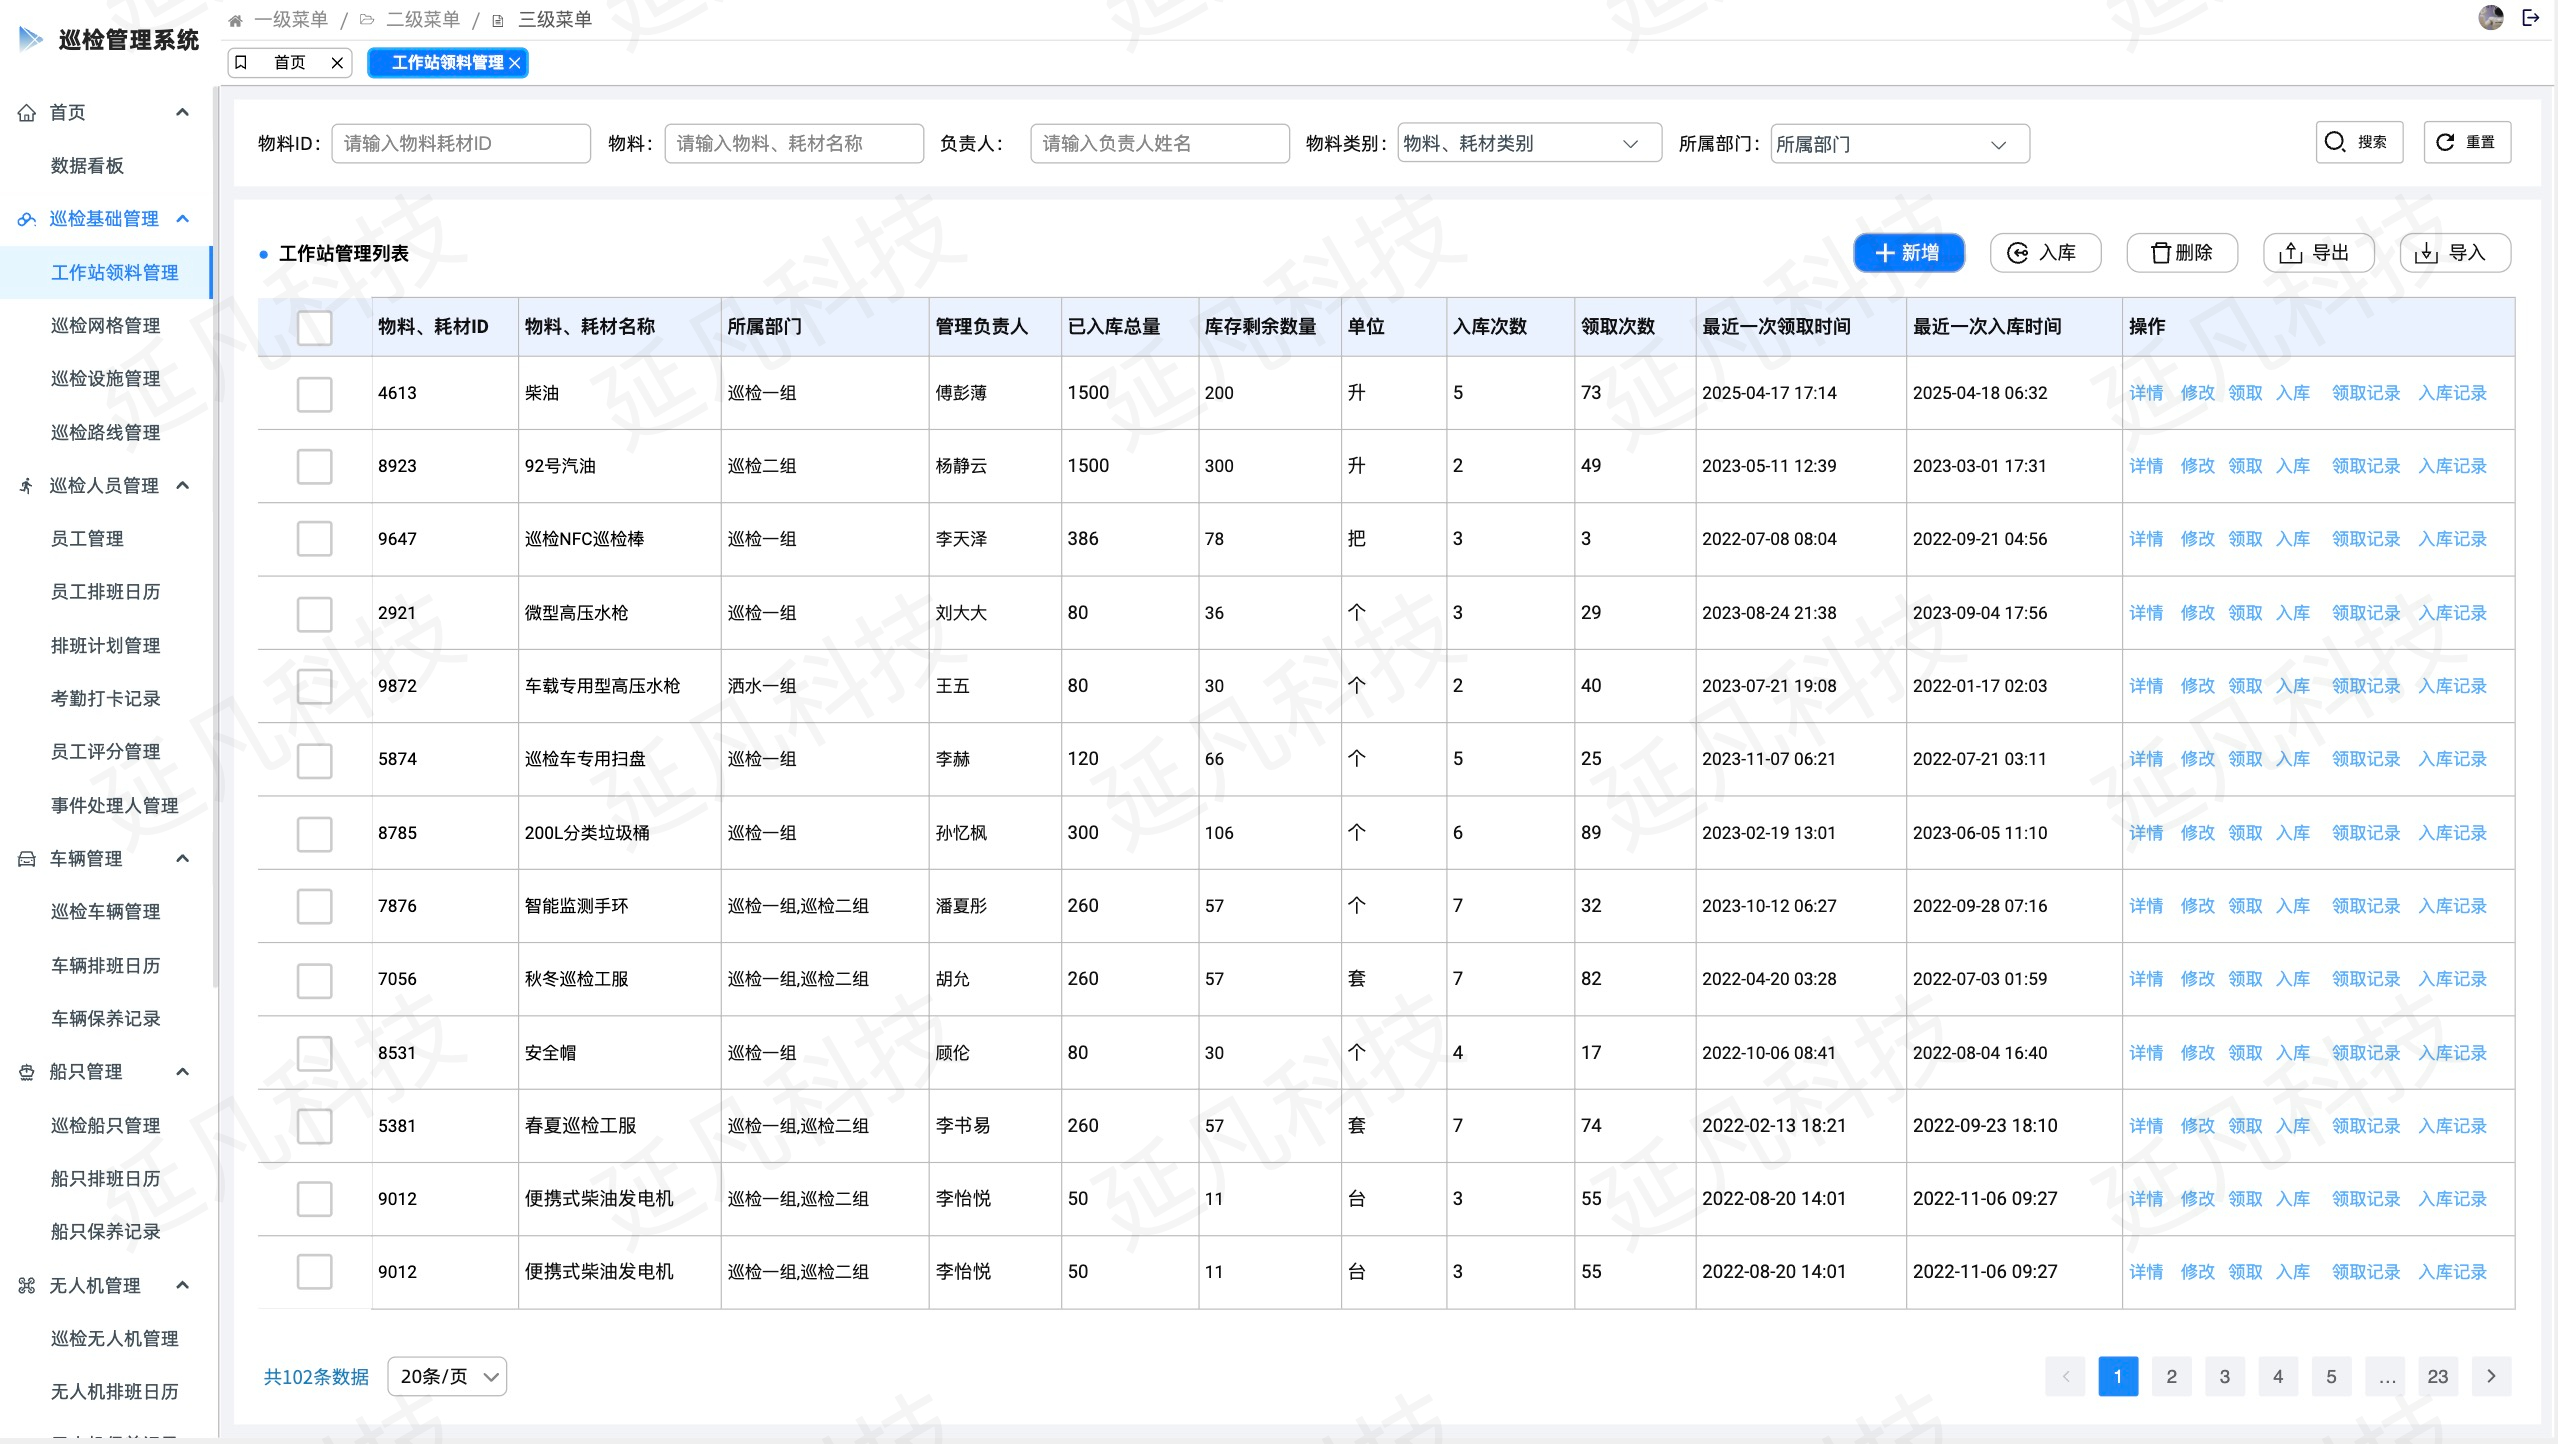Toggle the select-all header checkbox
The width and height of the screenshot is (2558, 1444).
point(314,327)
